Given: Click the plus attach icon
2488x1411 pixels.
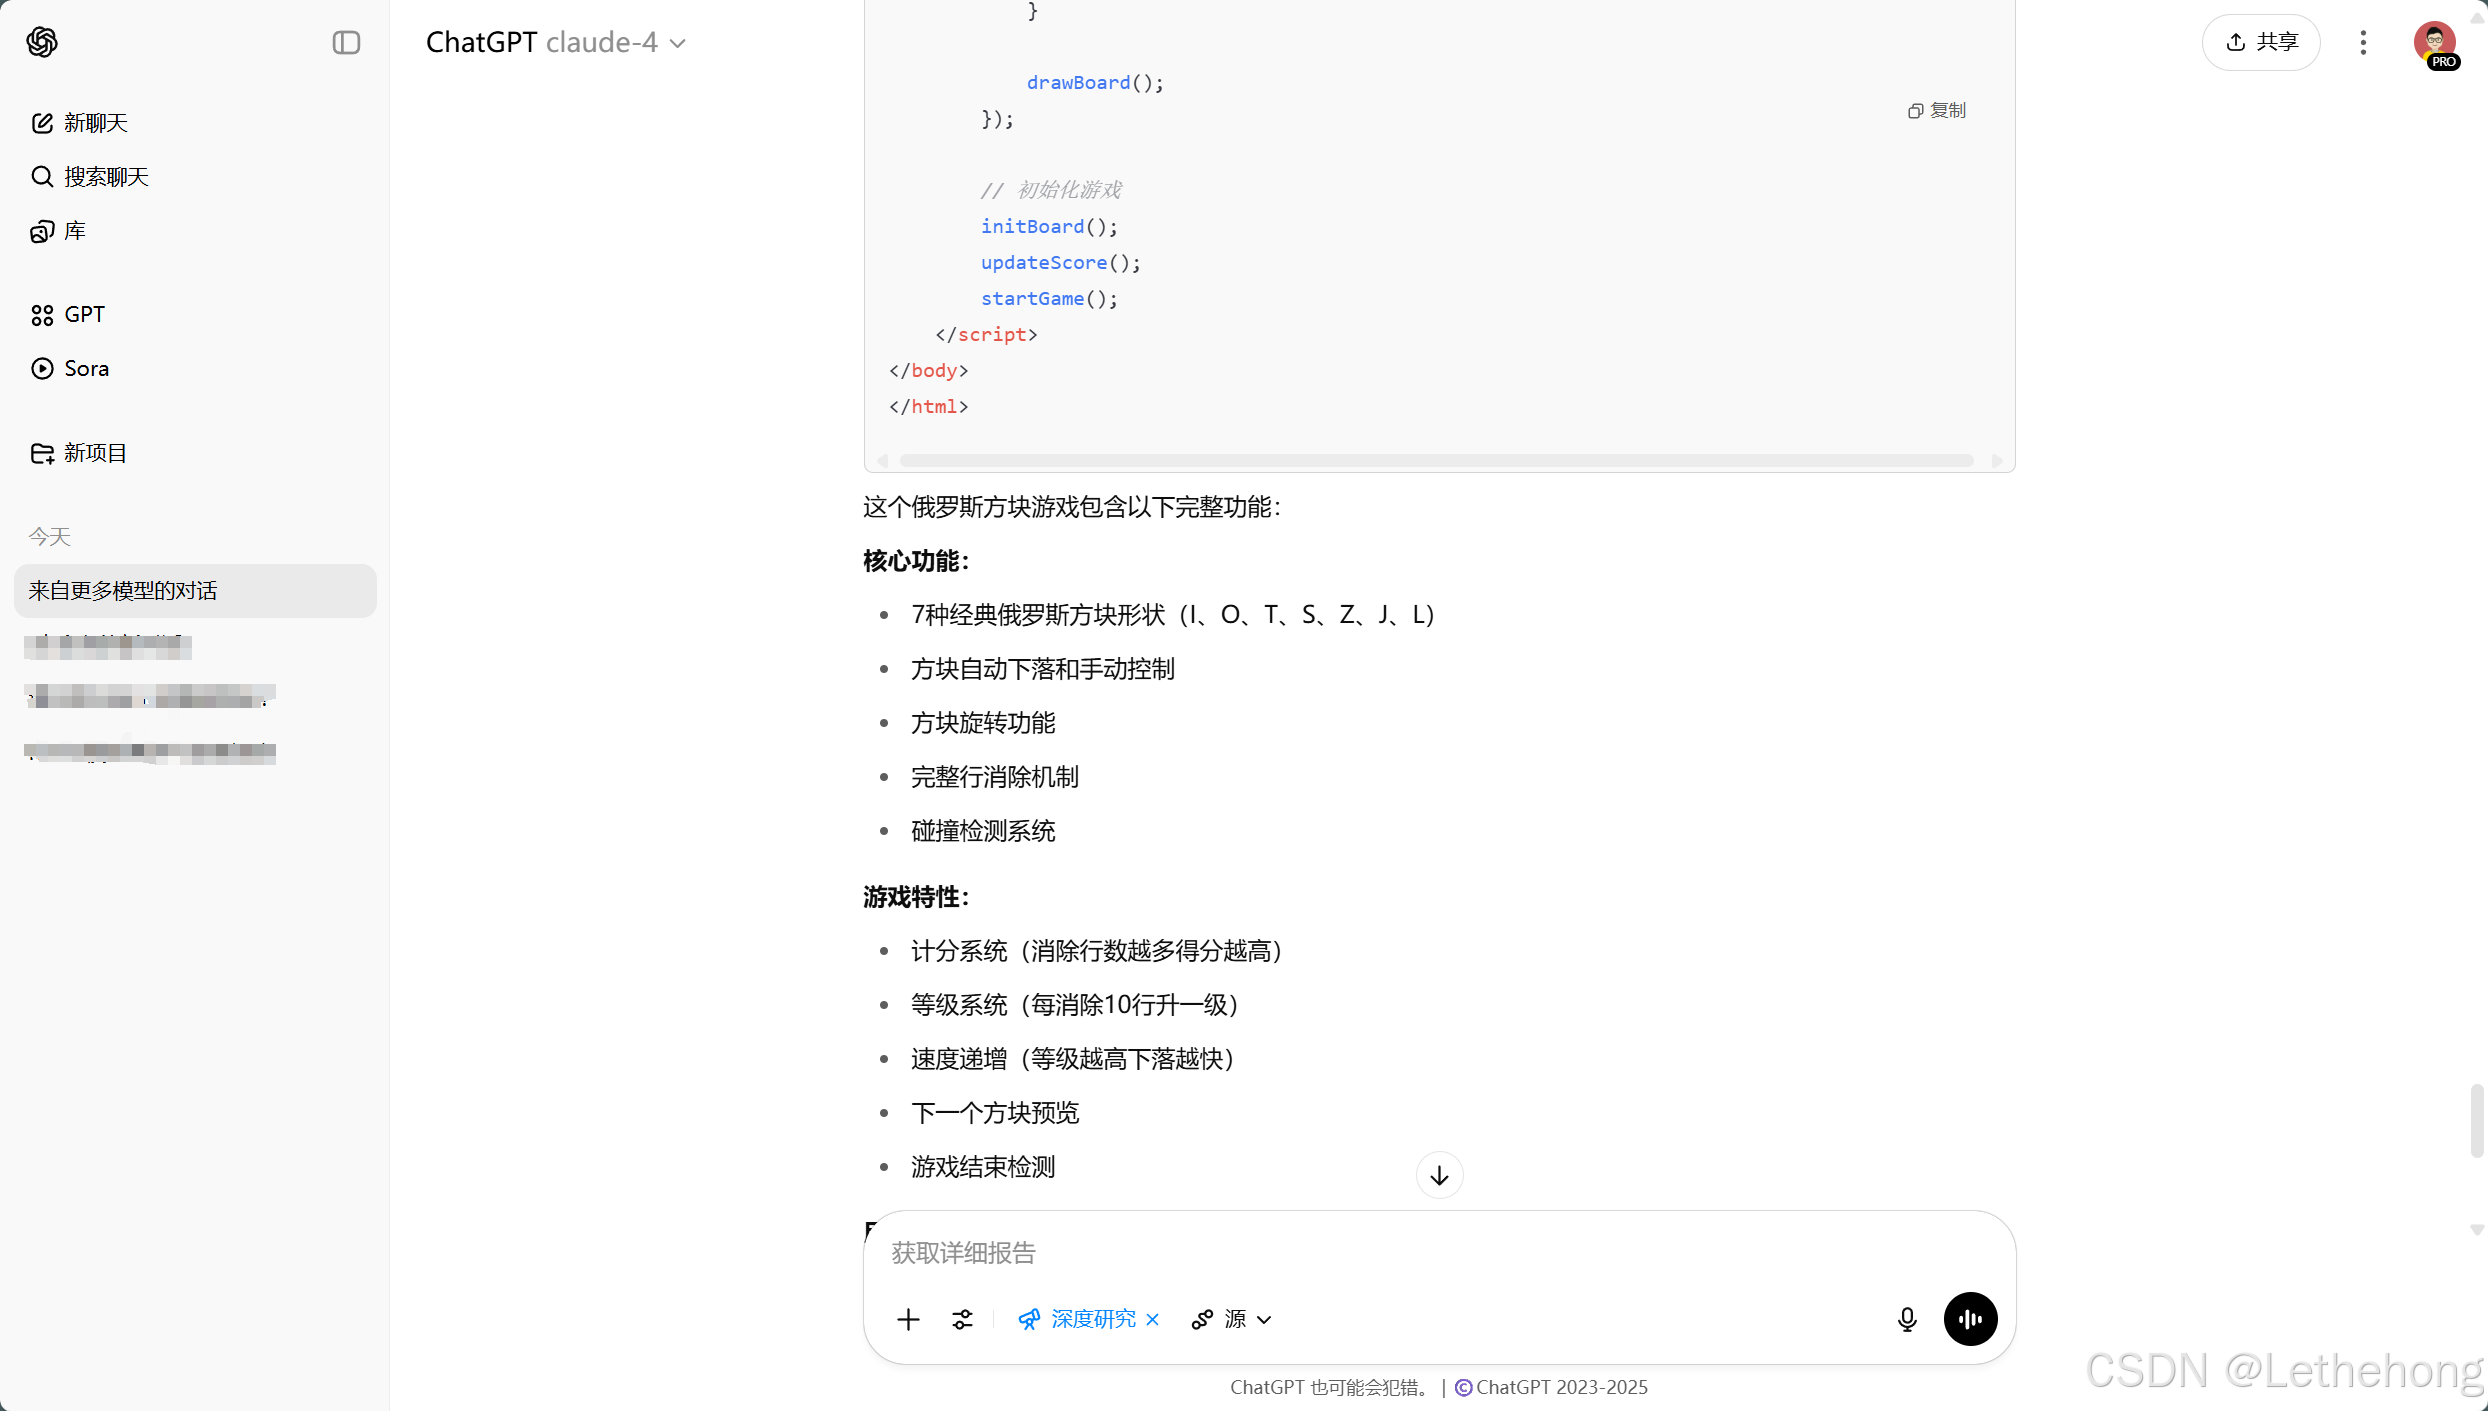Looking at the screenshot, I should click(908, 1320).
